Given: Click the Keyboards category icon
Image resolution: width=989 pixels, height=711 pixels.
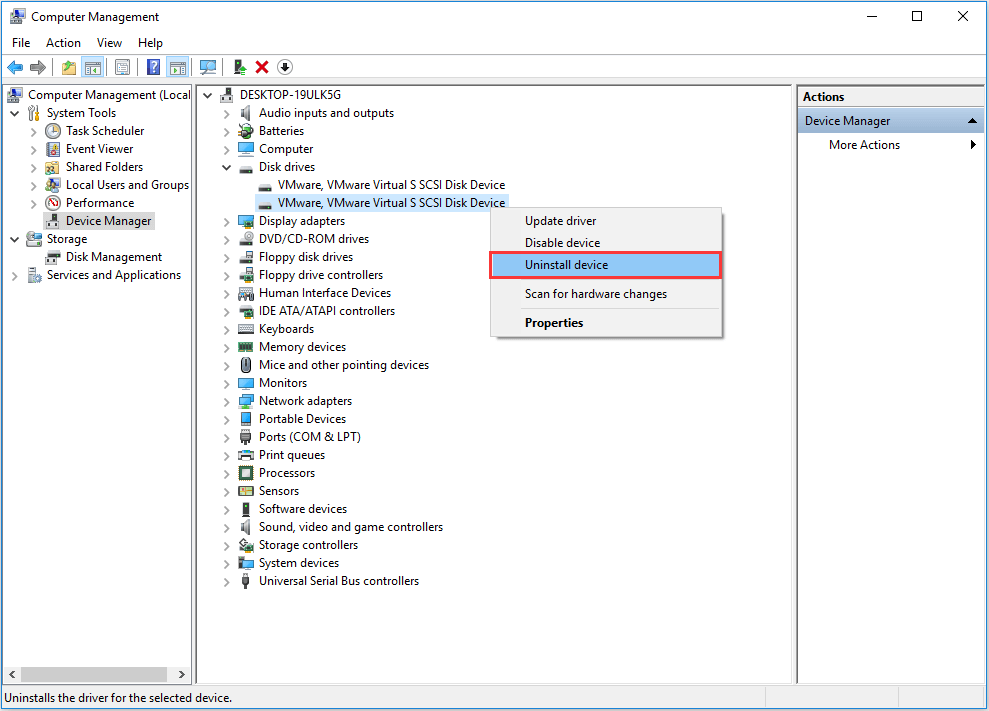Looking at the screenshot, I should tap(245, 329).
